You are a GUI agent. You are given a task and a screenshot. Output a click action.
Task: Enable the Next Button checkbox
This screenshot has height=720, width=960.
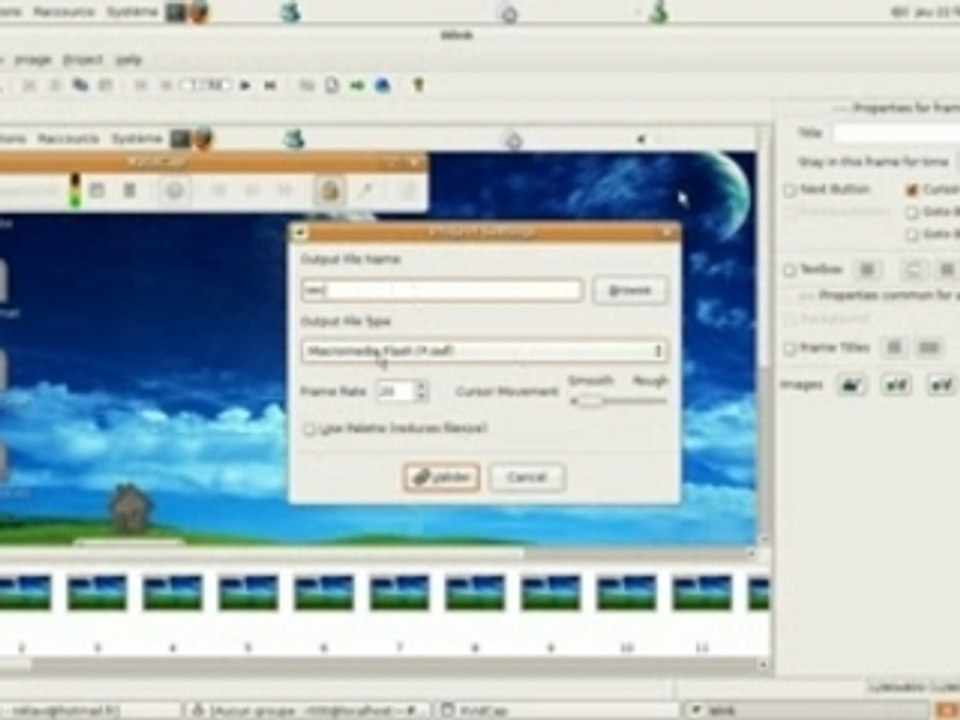[790, 190]
